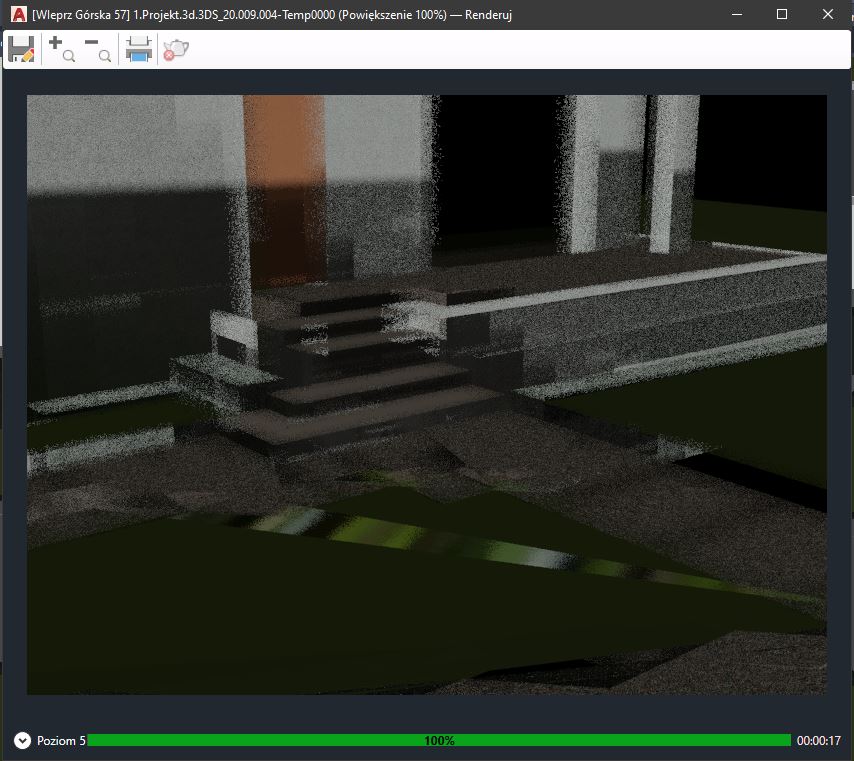The width and height of the screenshot is (854, 761).
Task: Click the 100% text on the progress bar
Action: (x=442, y=740)
